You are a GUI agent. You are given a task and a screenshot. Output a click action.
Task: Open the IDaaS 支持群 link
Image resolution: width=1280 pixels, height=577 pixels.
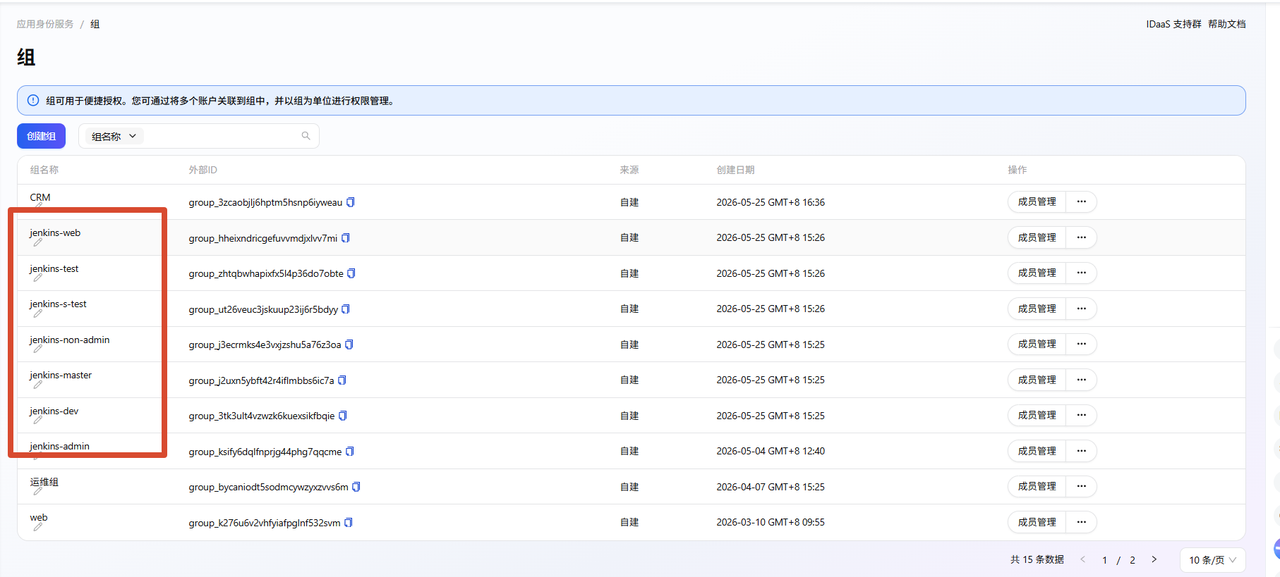1173,24
